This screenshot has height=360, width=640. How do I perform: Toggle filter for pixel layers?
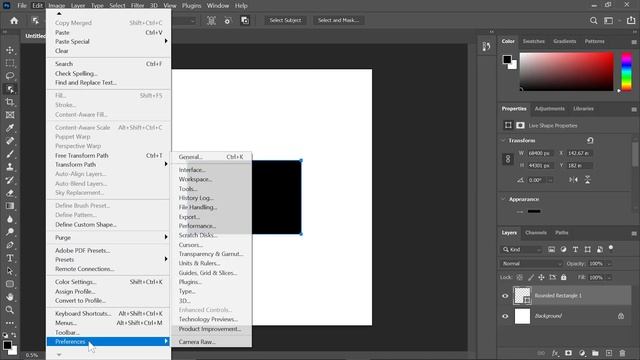(x=551, y=249)
